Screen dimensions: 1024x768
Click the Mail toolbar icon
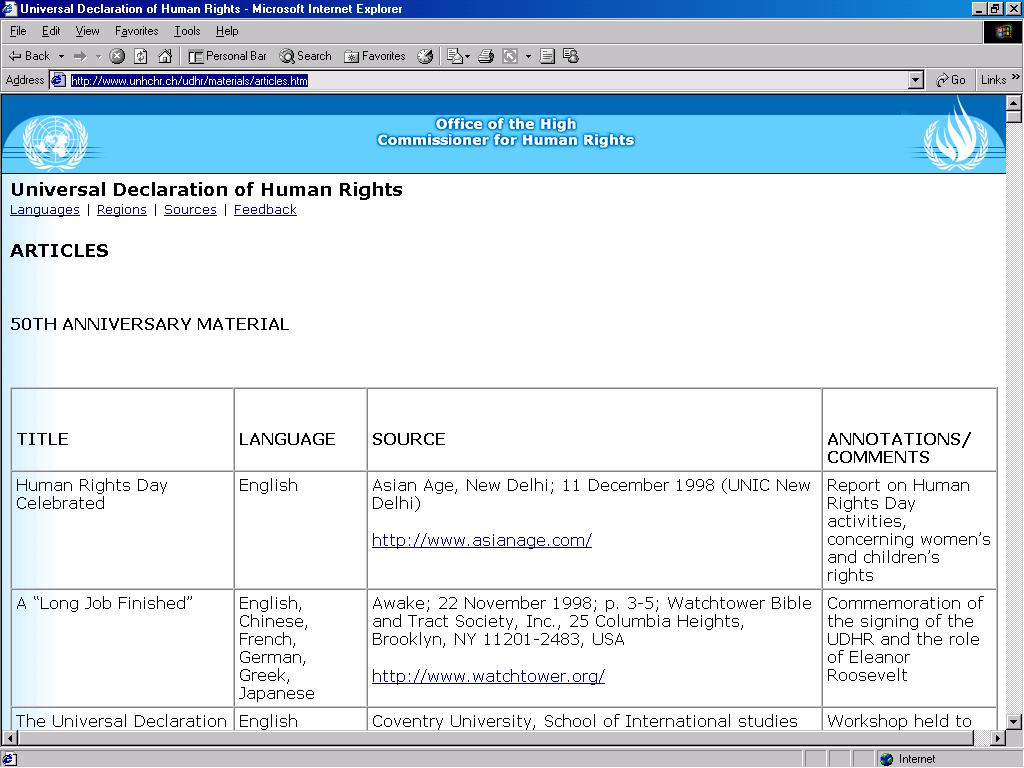pos(455,56)
